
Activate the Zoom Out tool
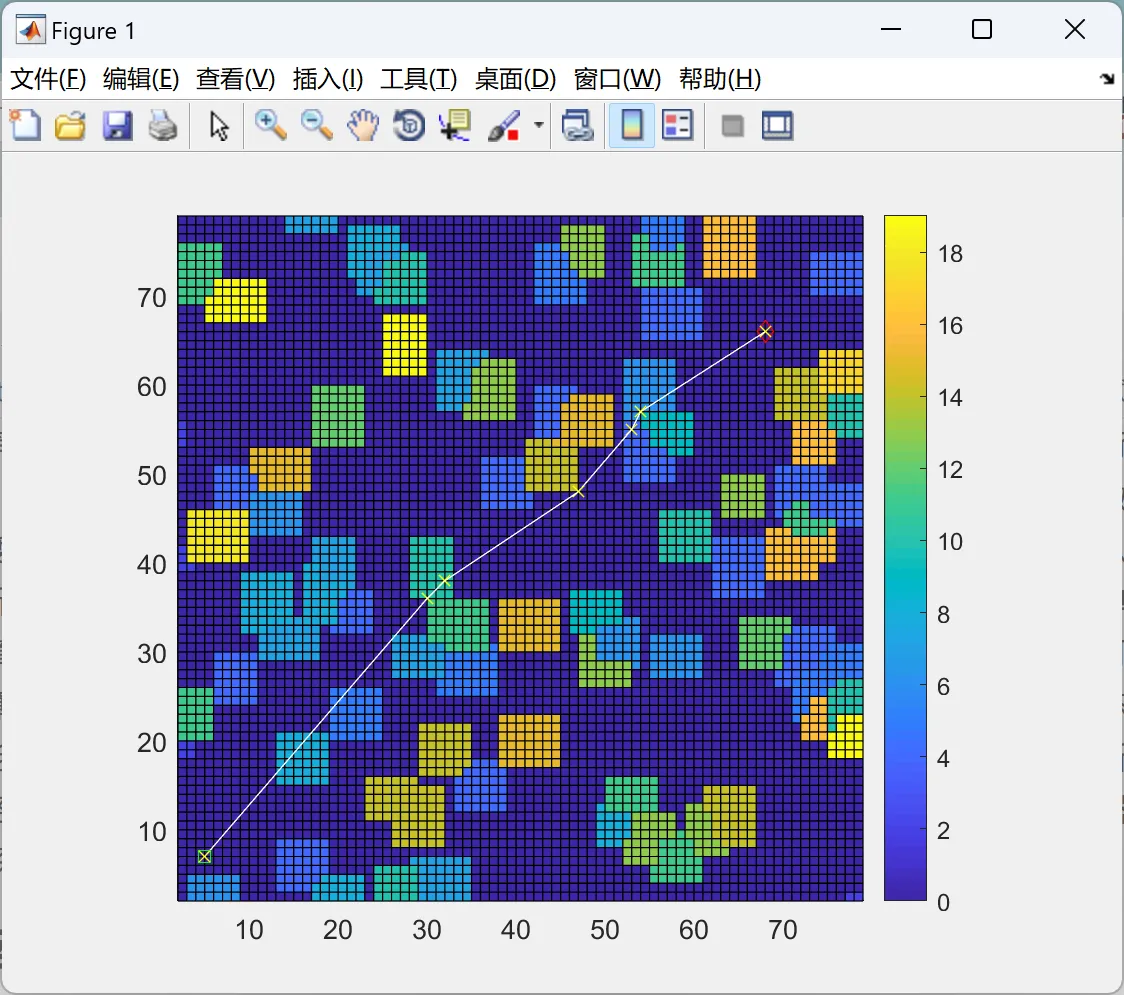click(x=316, y=125)
